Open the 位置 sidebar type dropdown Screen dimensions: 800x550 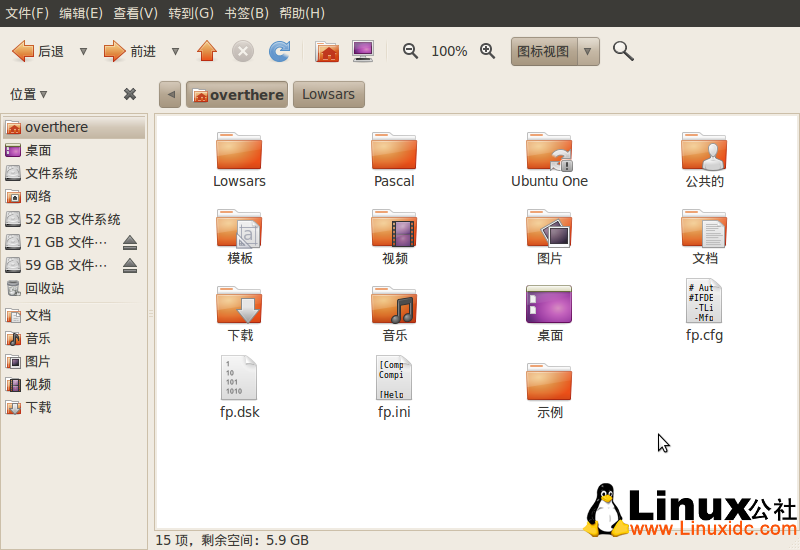click(29, 94)
